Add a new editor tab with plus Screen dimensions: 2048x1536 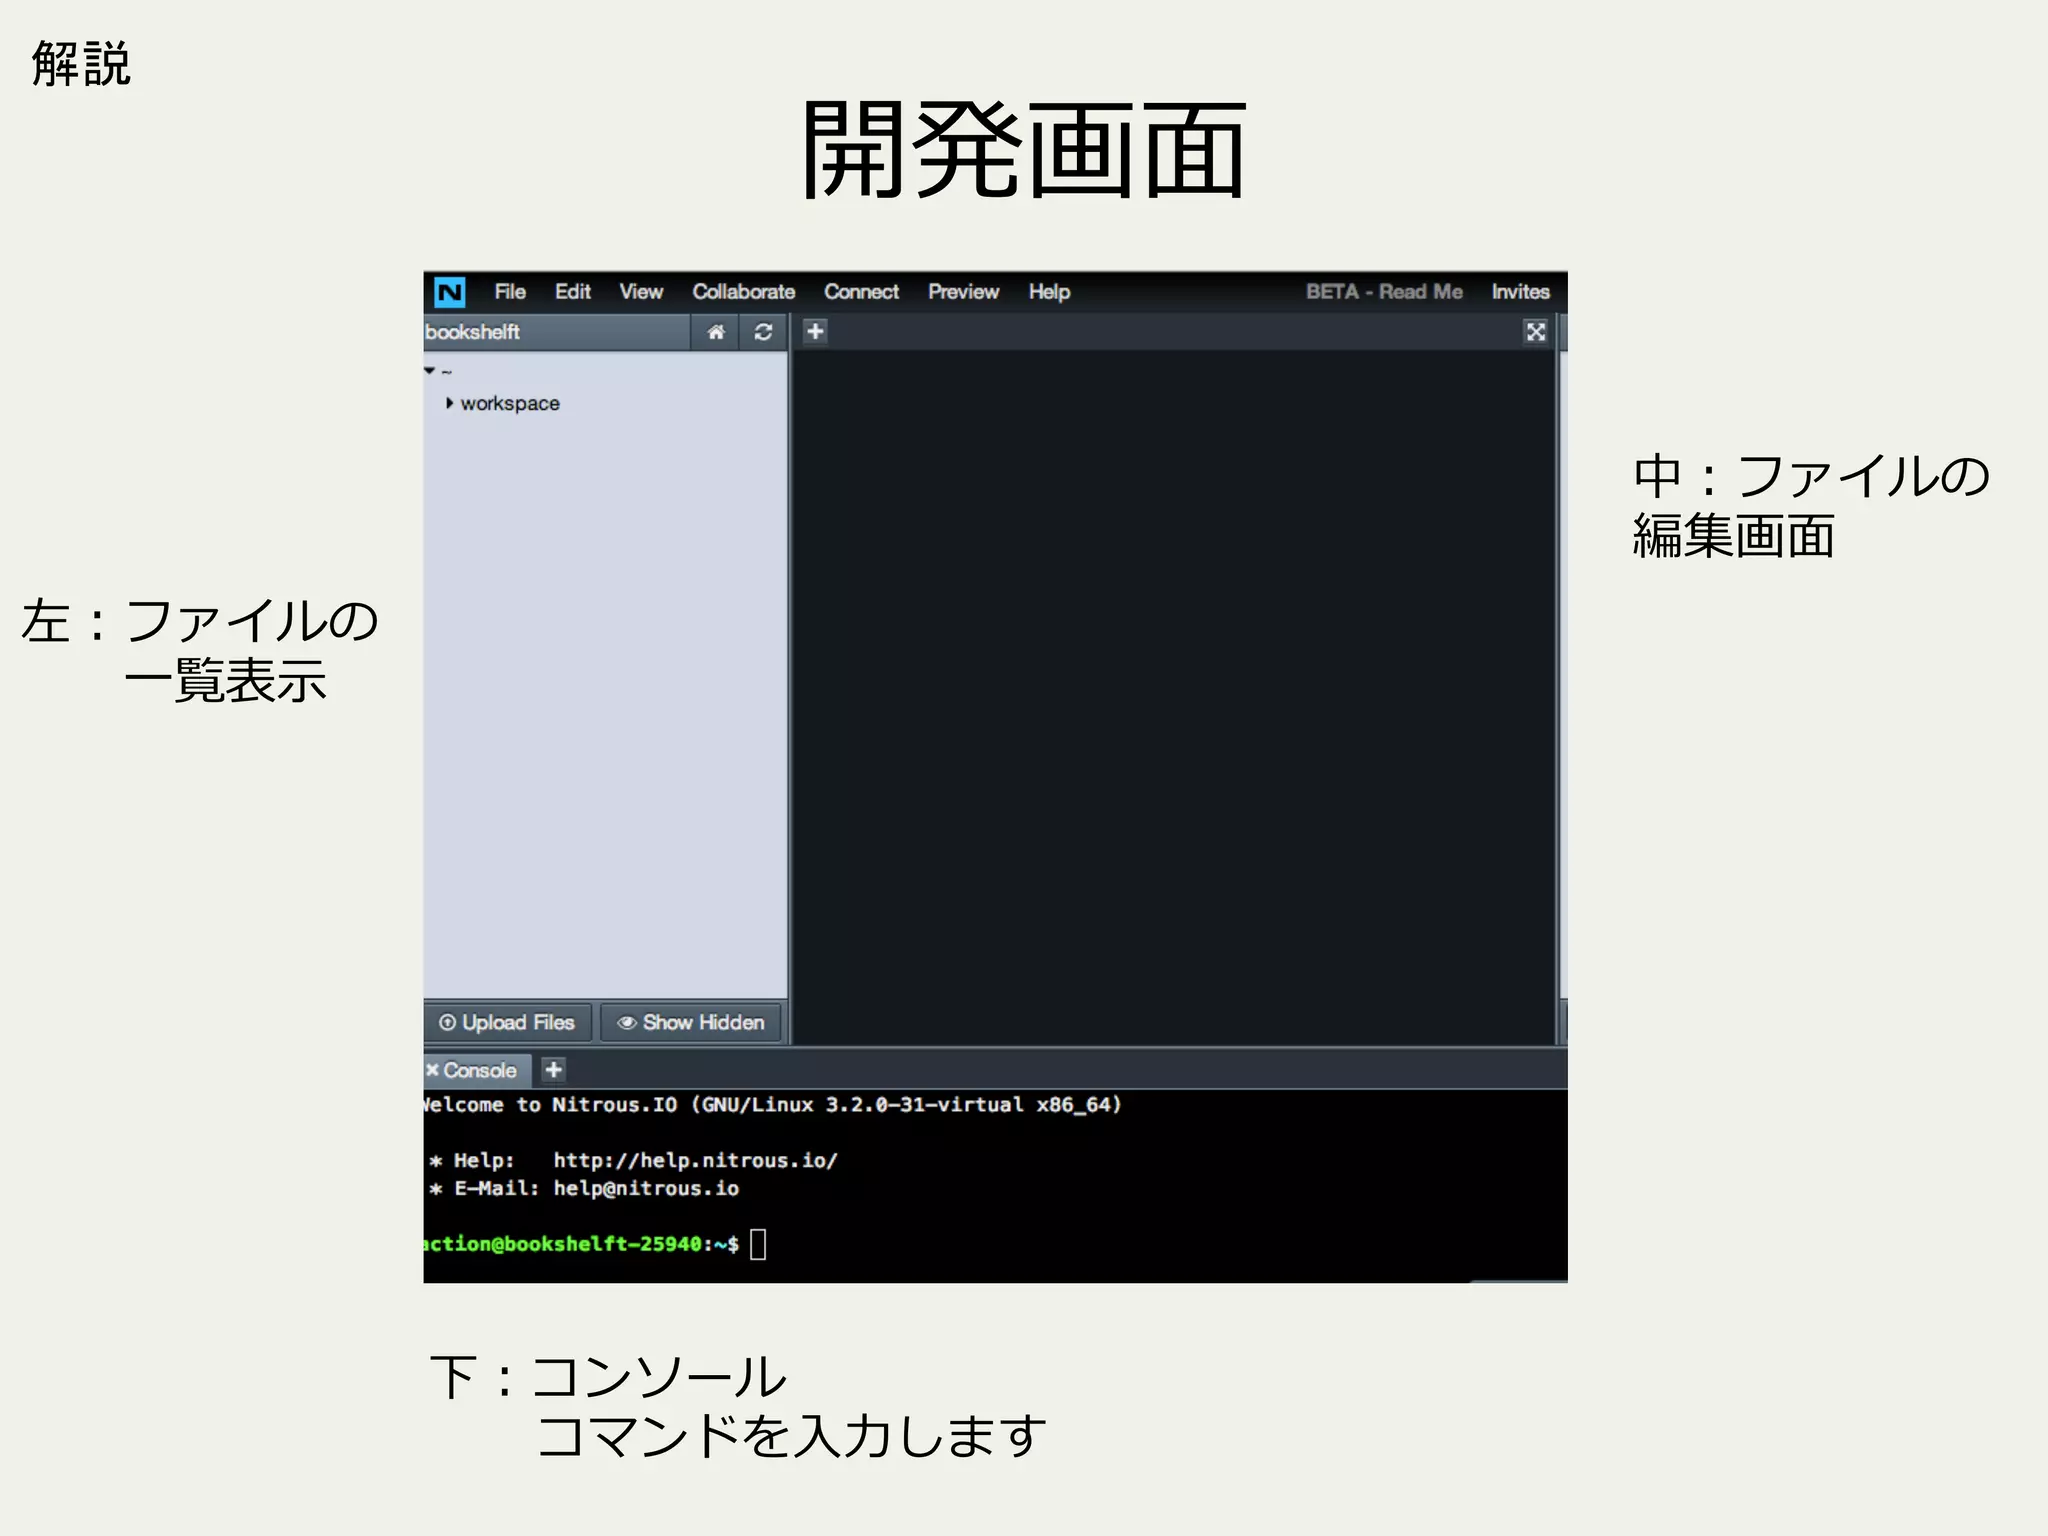pos(815,331)
